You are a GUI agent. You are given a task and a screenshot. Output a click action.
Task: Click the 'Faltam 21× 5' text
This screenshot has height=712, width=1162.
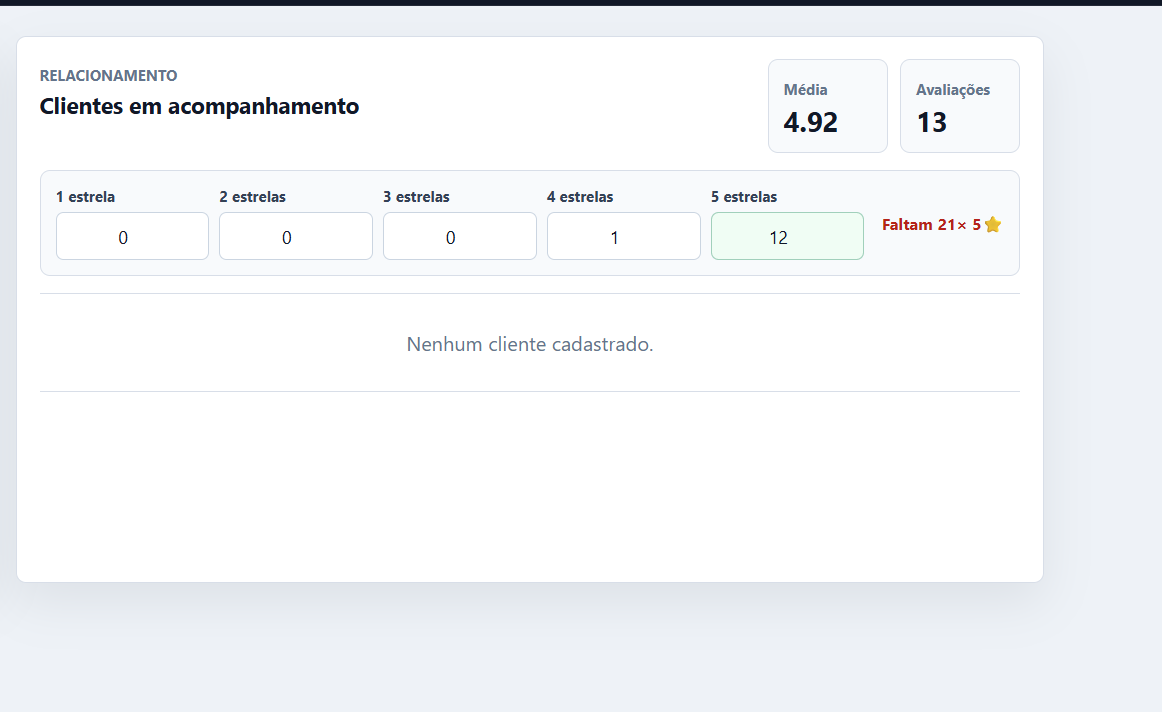931,224
